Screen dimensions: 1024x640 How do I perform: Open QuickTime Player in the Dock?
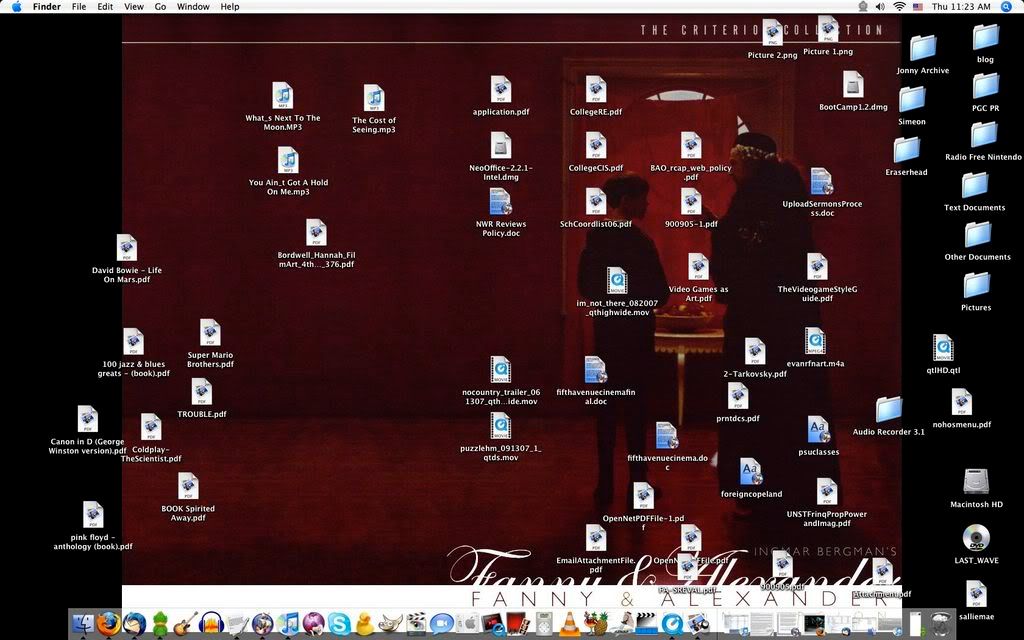pyautogui.click(x=672, y=624)
